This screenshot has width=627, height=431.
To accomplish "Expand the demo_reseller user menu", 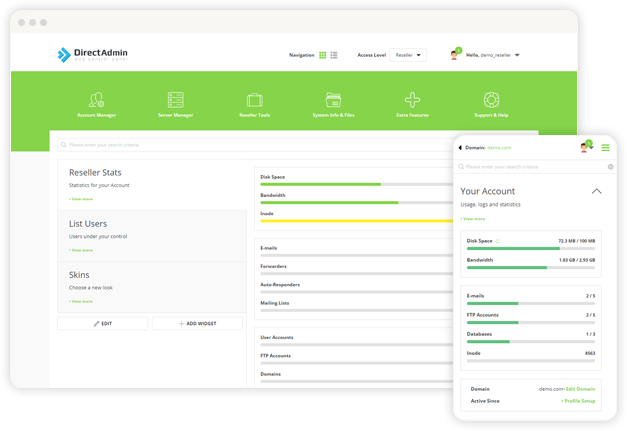I will pyautogui.click(x=492, y=55).
